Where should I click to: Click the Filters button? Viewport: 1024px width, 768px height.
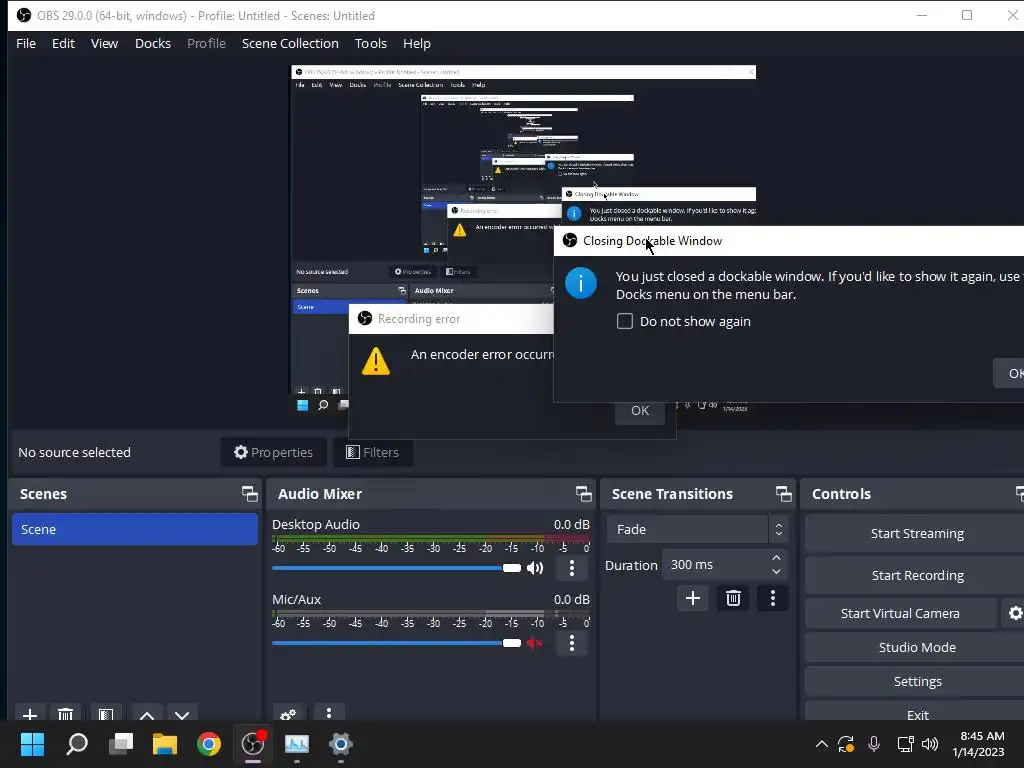[373, 452]
